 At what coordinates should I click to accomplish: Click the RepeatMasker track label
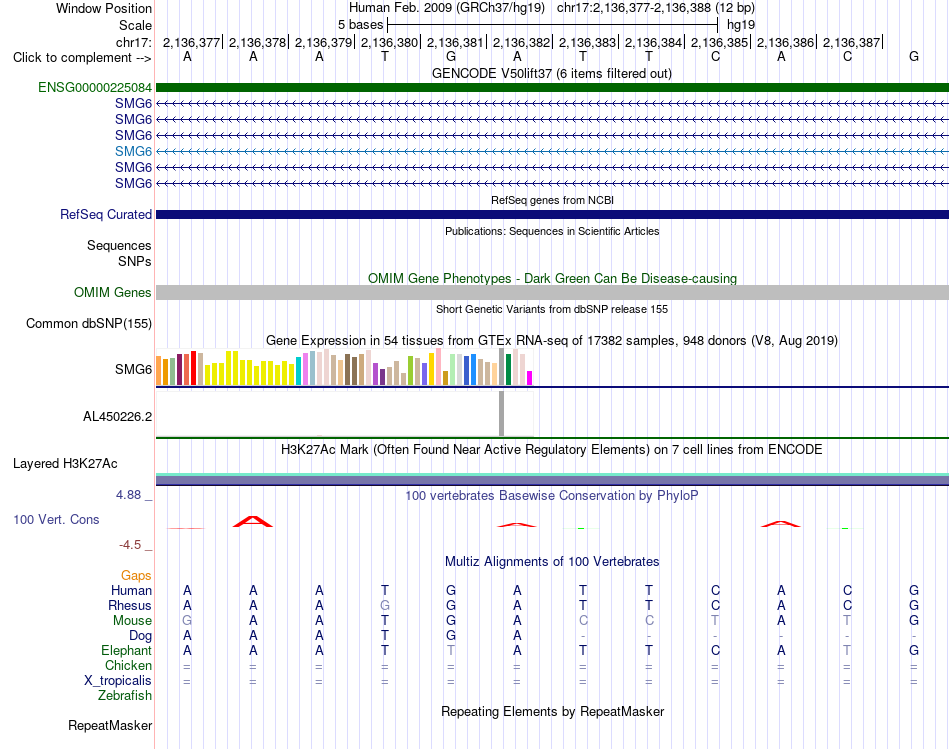point(110,725)
